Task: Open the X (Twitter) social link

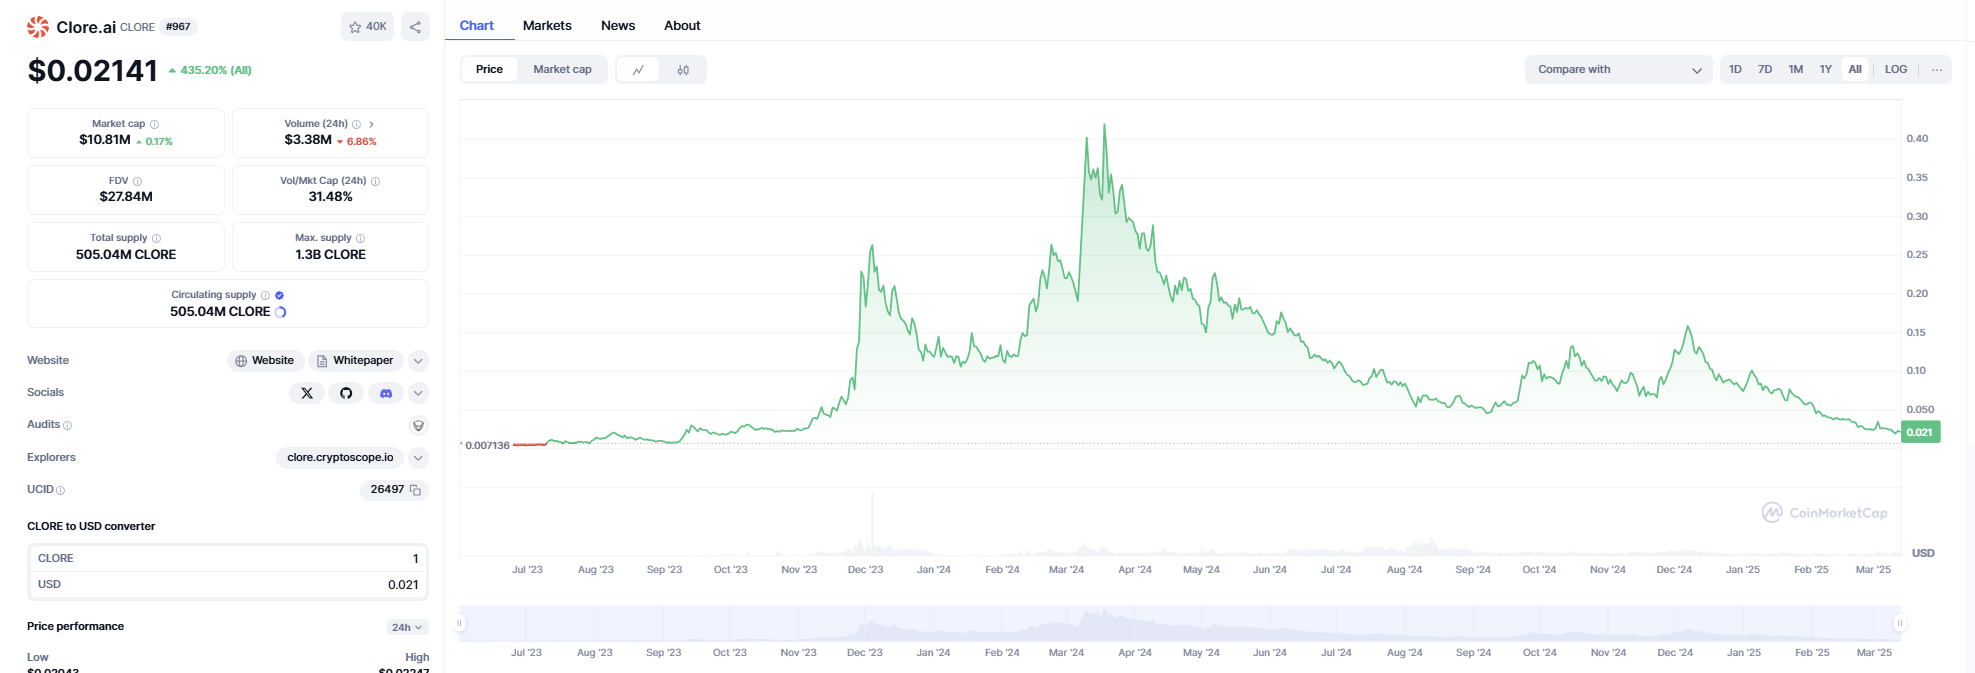Action: [x=307, y=393]
